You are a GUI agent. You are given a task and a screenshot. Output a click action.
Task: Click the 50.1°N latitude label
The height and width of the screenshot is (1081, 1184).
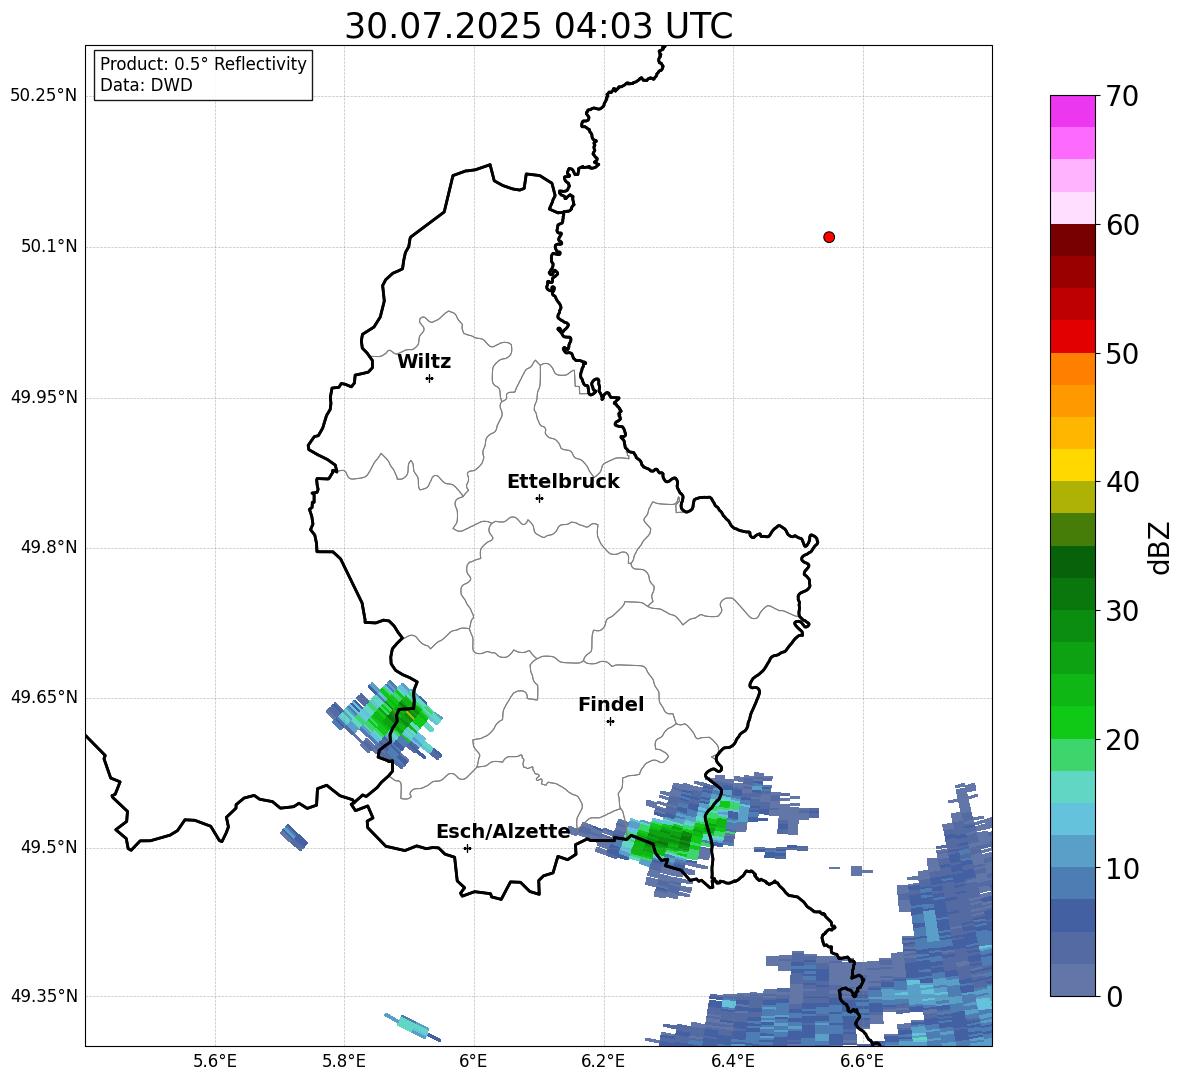[49, 246]
